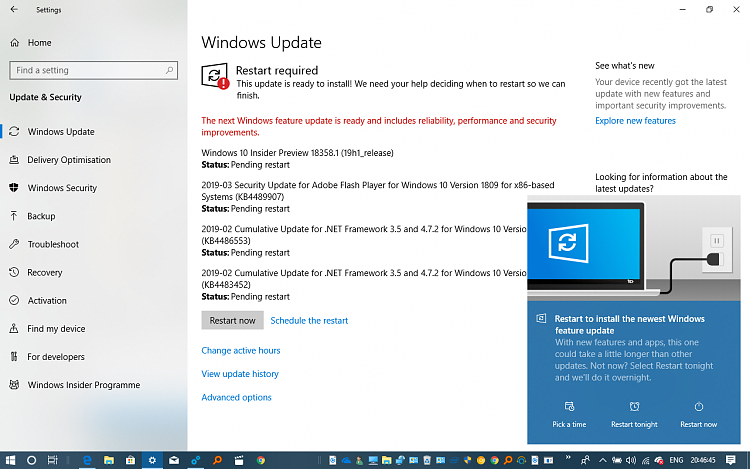
Task: Open the battery status tray icon
Action: (617, 460)
